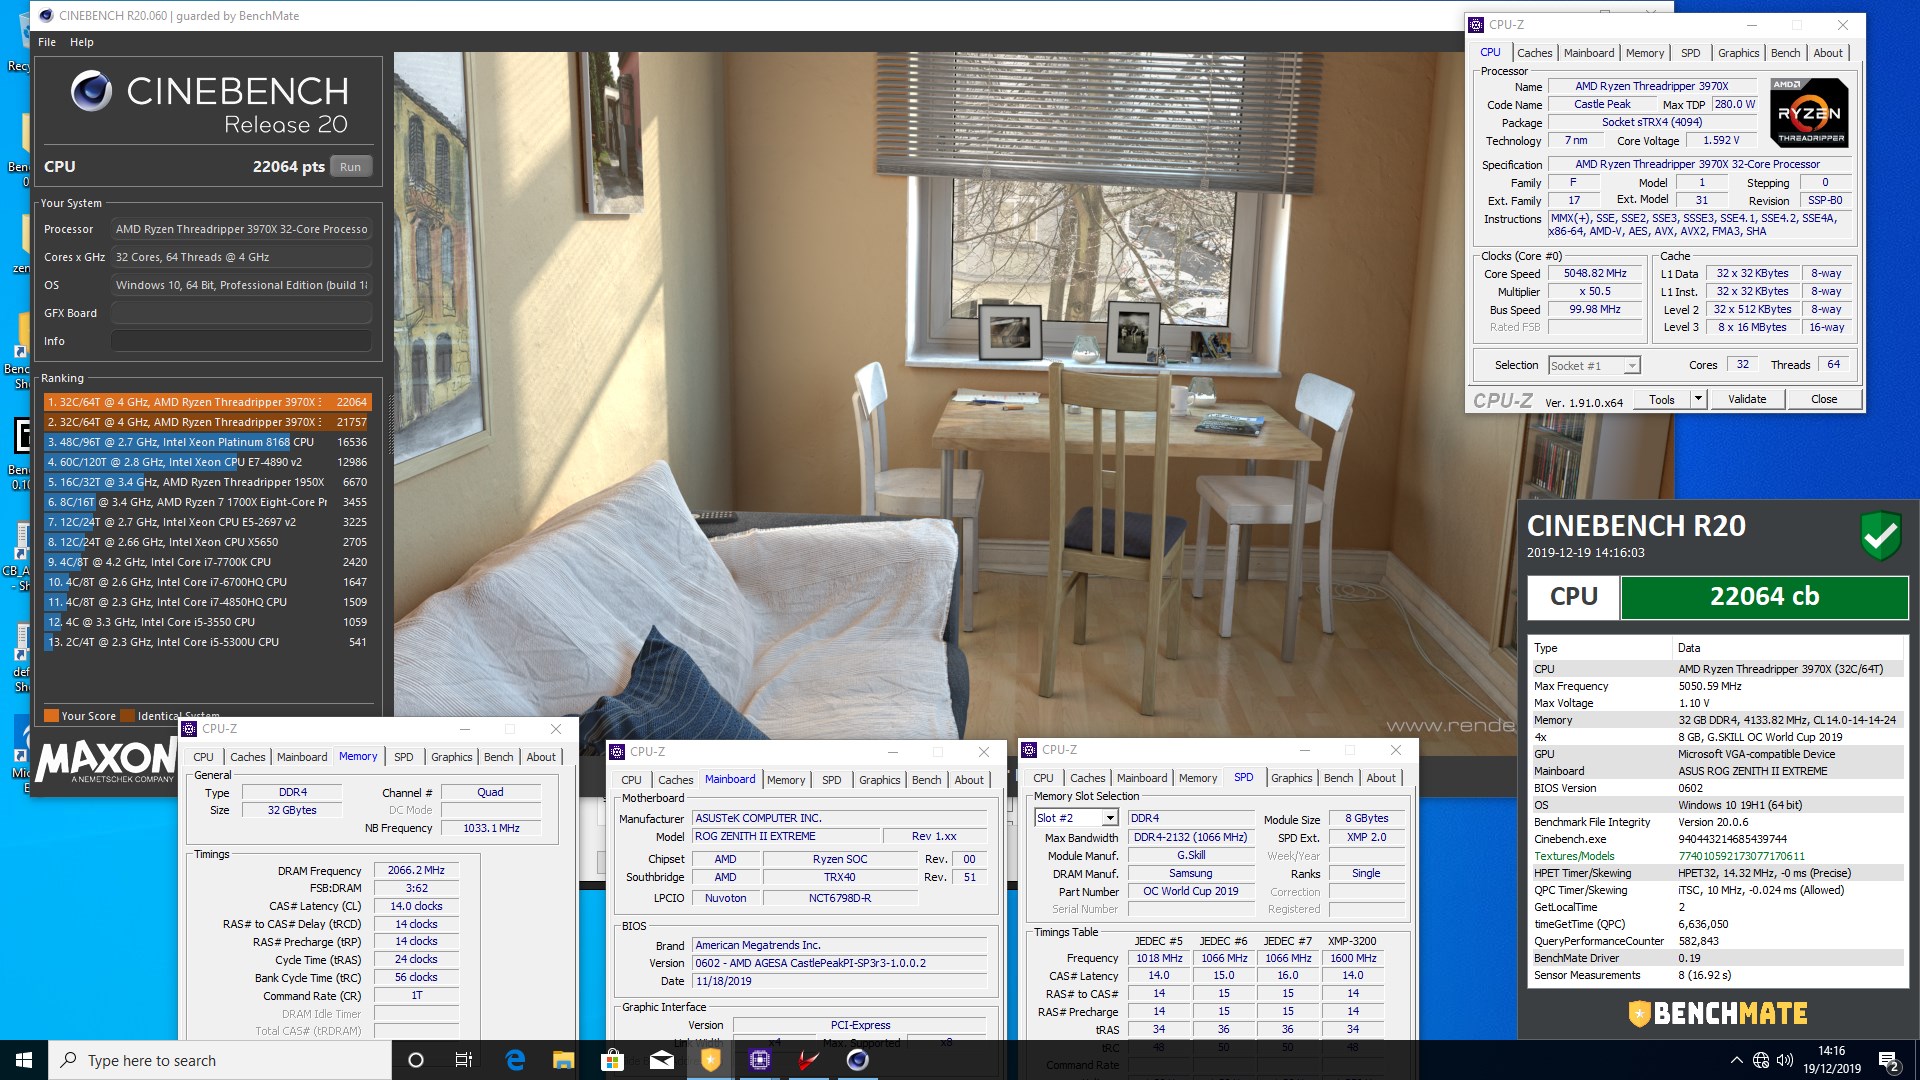Show hidden system tray icons
1920x1080 pixels.
[1736, 1060]
